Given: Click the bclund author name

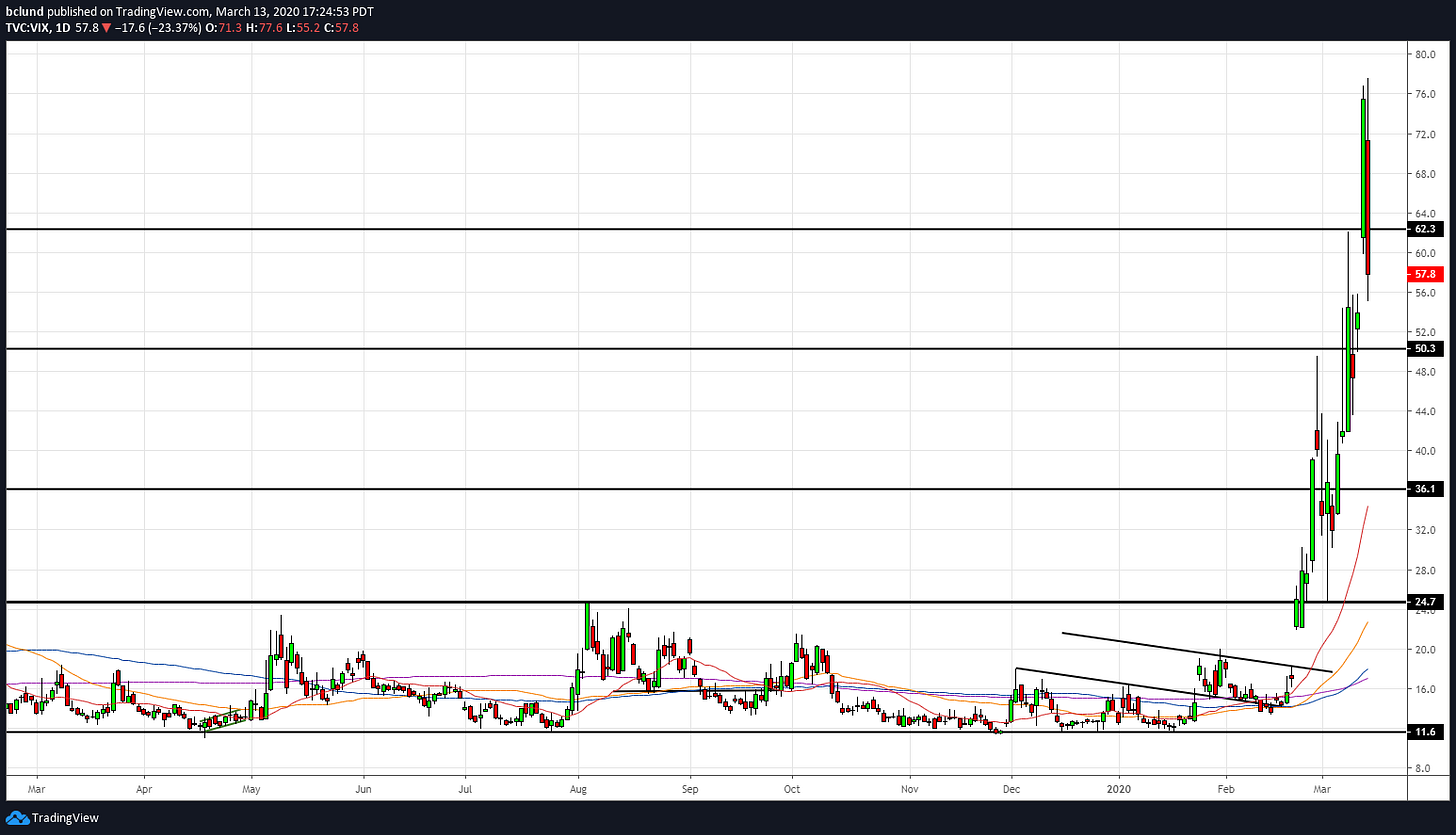Looking at the screenshot, I should pos(24,11).
